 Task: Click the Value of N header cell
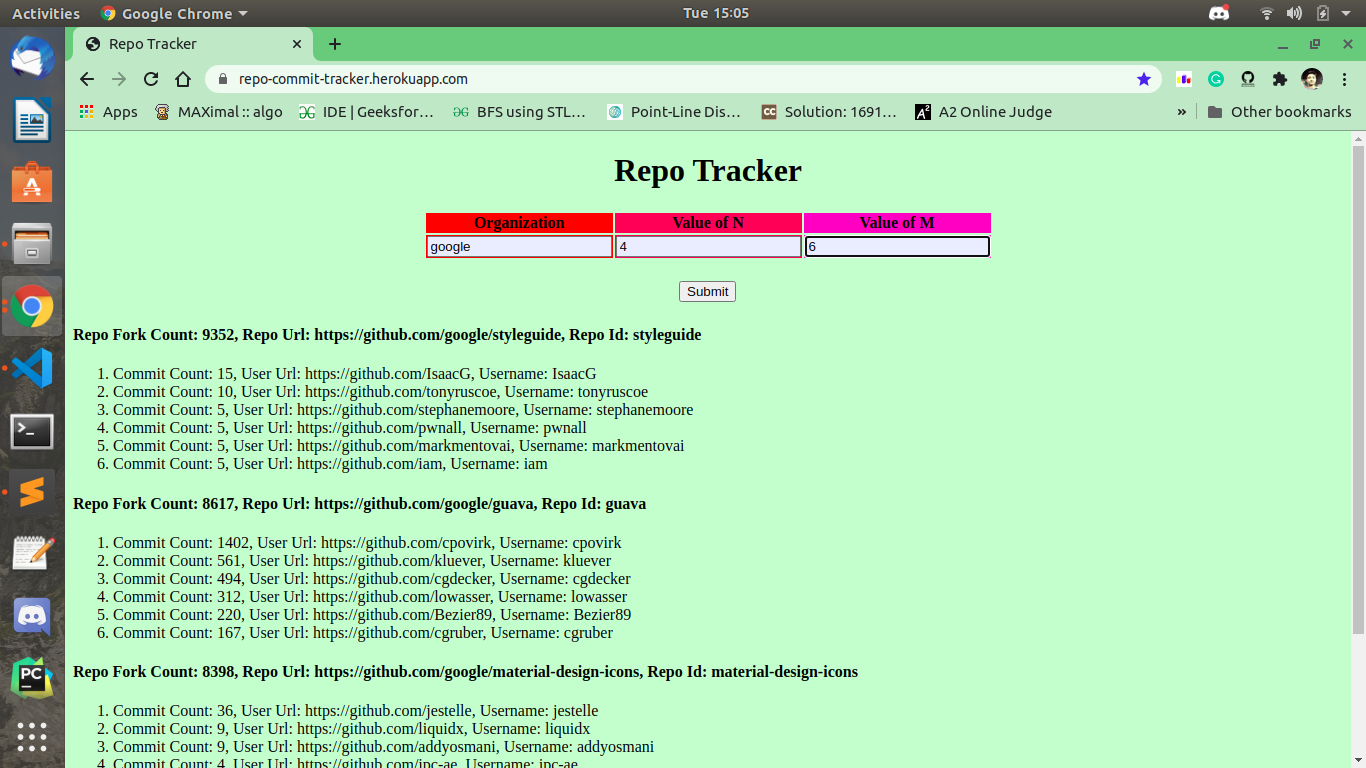(x=708, y=223)
